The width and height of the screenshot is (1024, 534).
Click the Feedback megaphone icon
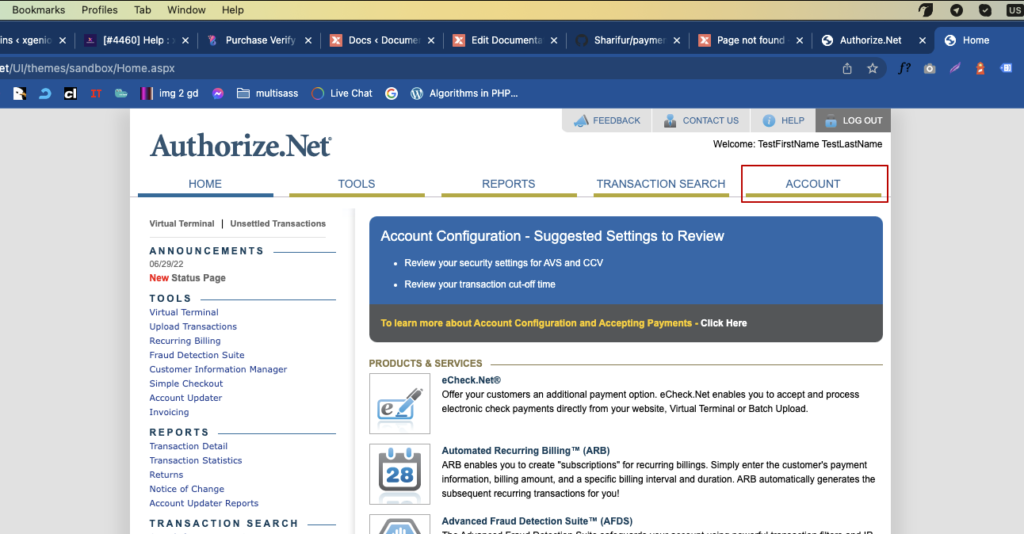581,121
